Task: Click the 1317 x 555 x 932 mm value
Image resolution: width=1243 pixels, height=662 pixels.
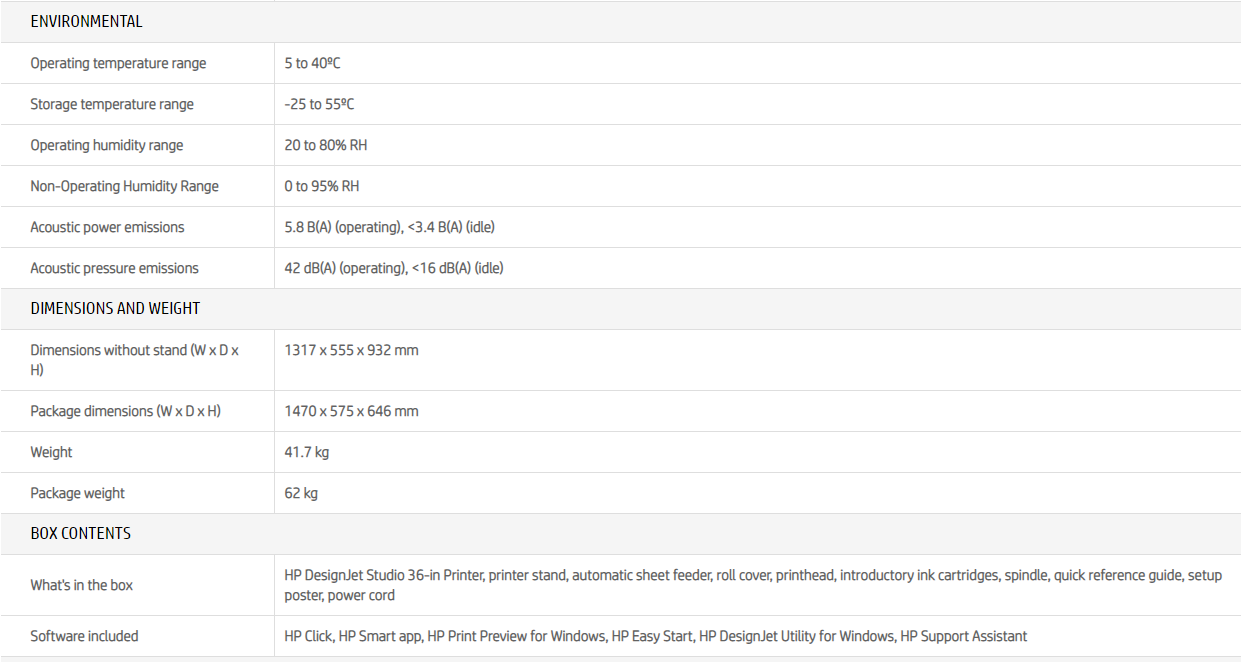Action: tap(351, 350)
